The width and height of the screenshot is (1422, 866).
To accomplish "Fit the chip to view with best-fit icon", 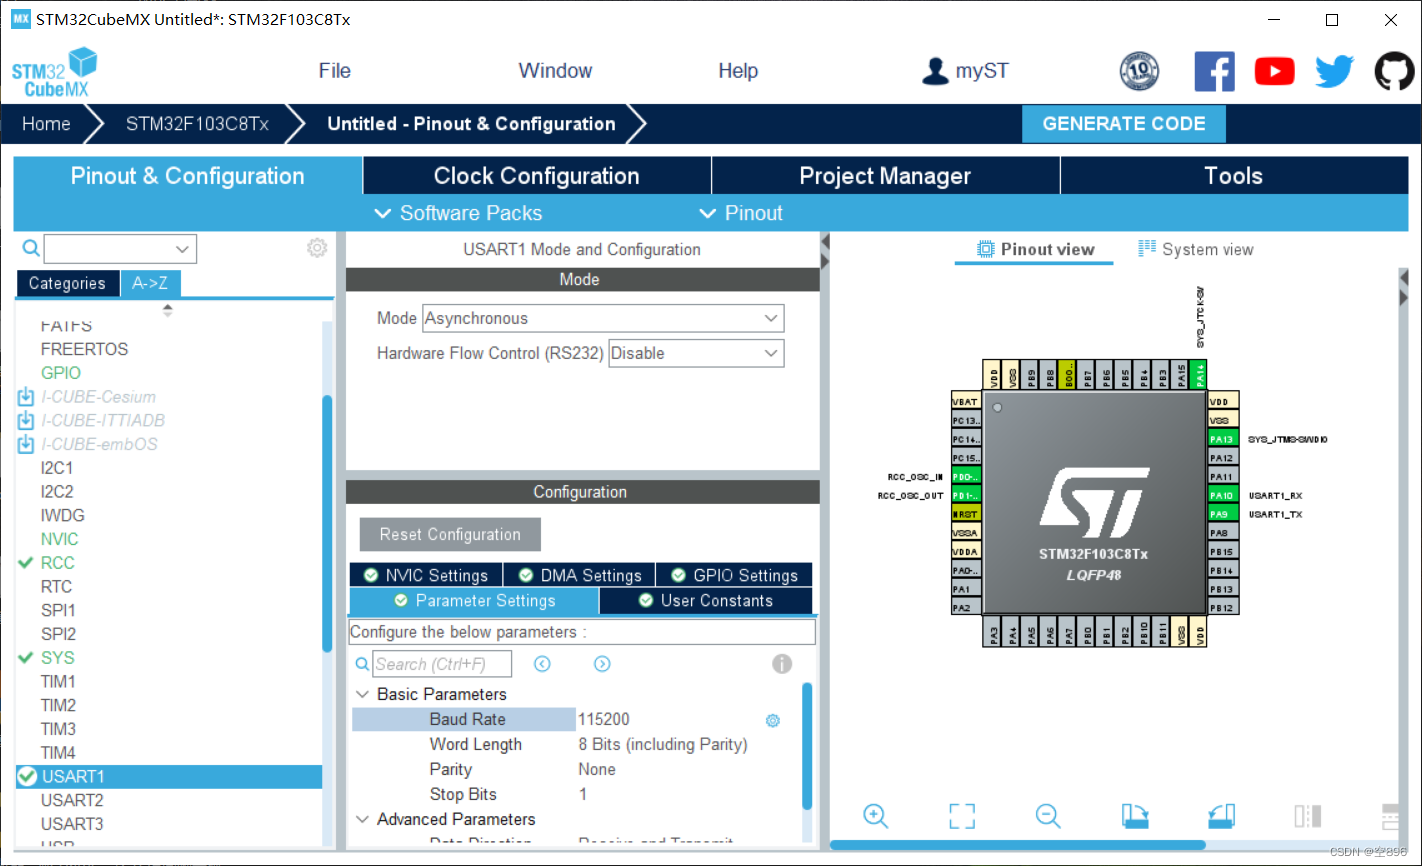I will pos(962,816).
